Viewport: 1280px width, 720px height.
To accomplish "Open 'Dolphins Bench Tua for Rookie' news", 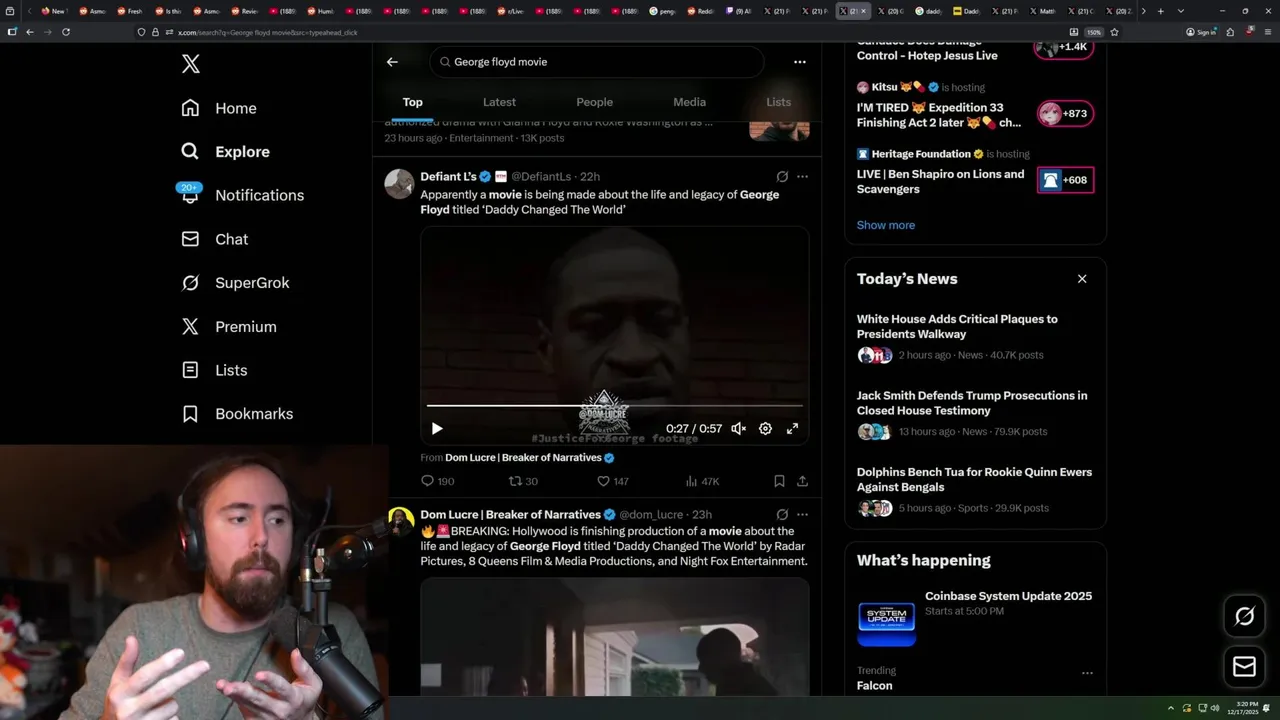I will [975, 490].
